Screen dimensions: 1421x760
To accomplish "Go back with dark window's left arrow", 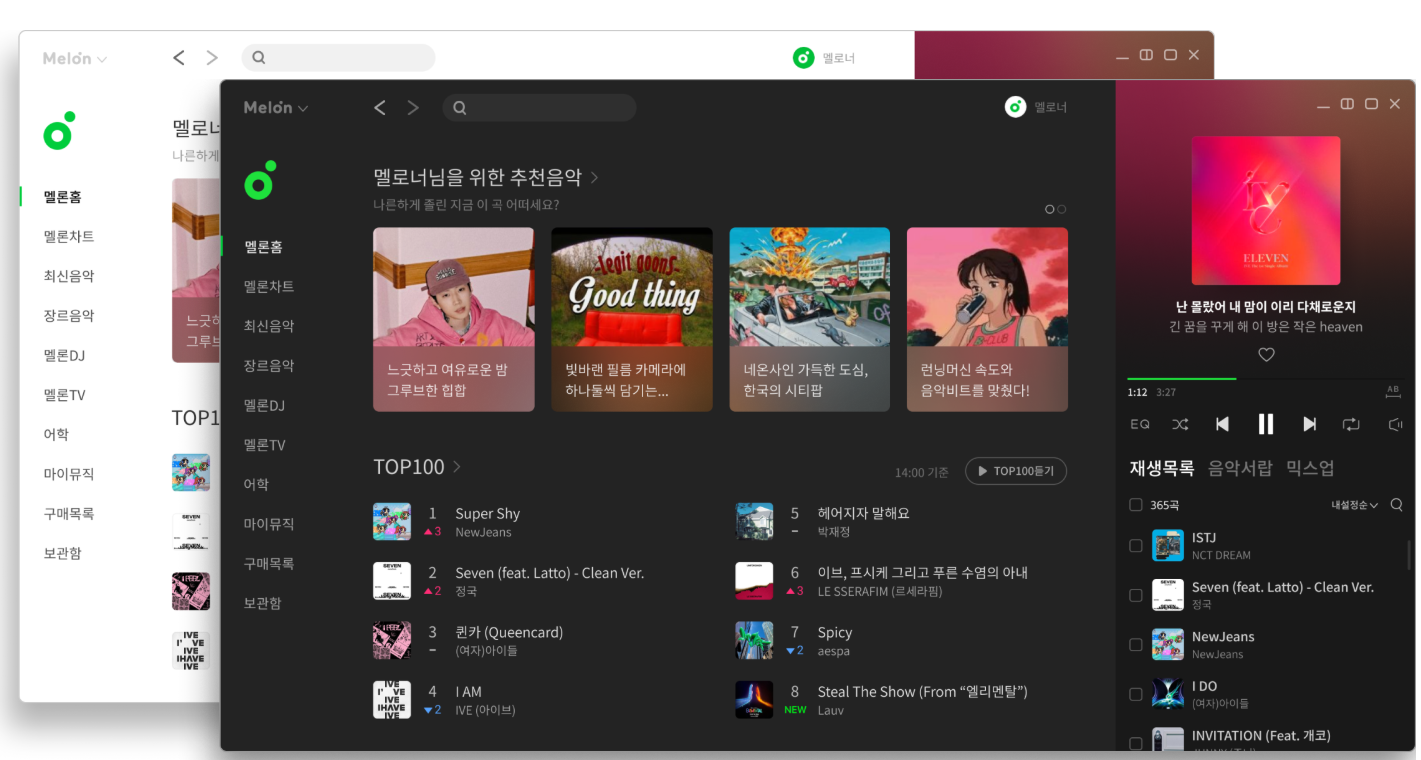I will coord(380,108).
